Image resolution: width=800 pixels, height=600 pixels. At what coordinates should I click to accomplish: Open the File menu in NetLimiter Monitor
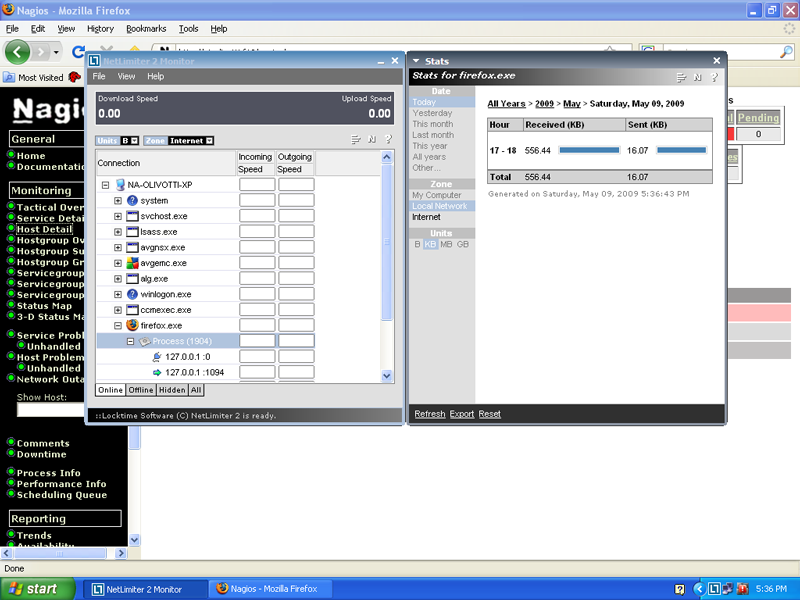click(x=99, y=77)
